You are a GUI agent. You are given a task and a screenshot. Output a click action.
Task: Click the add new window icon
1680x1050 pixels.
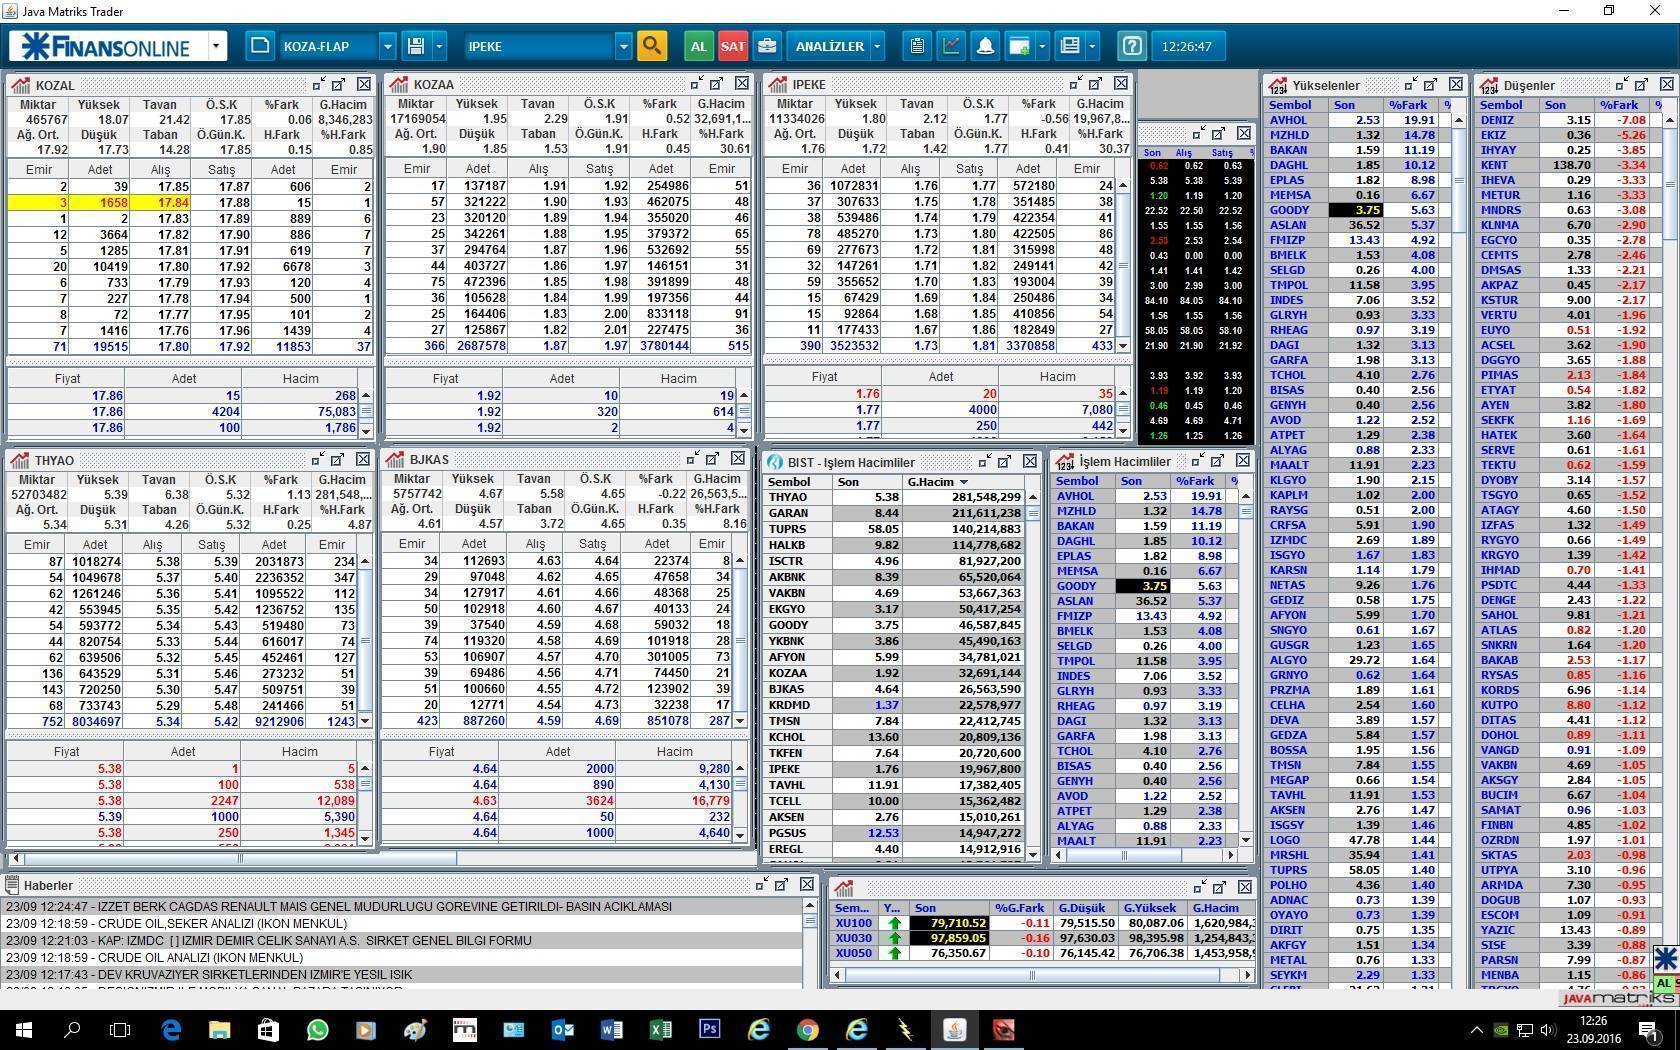[1019, 46]
